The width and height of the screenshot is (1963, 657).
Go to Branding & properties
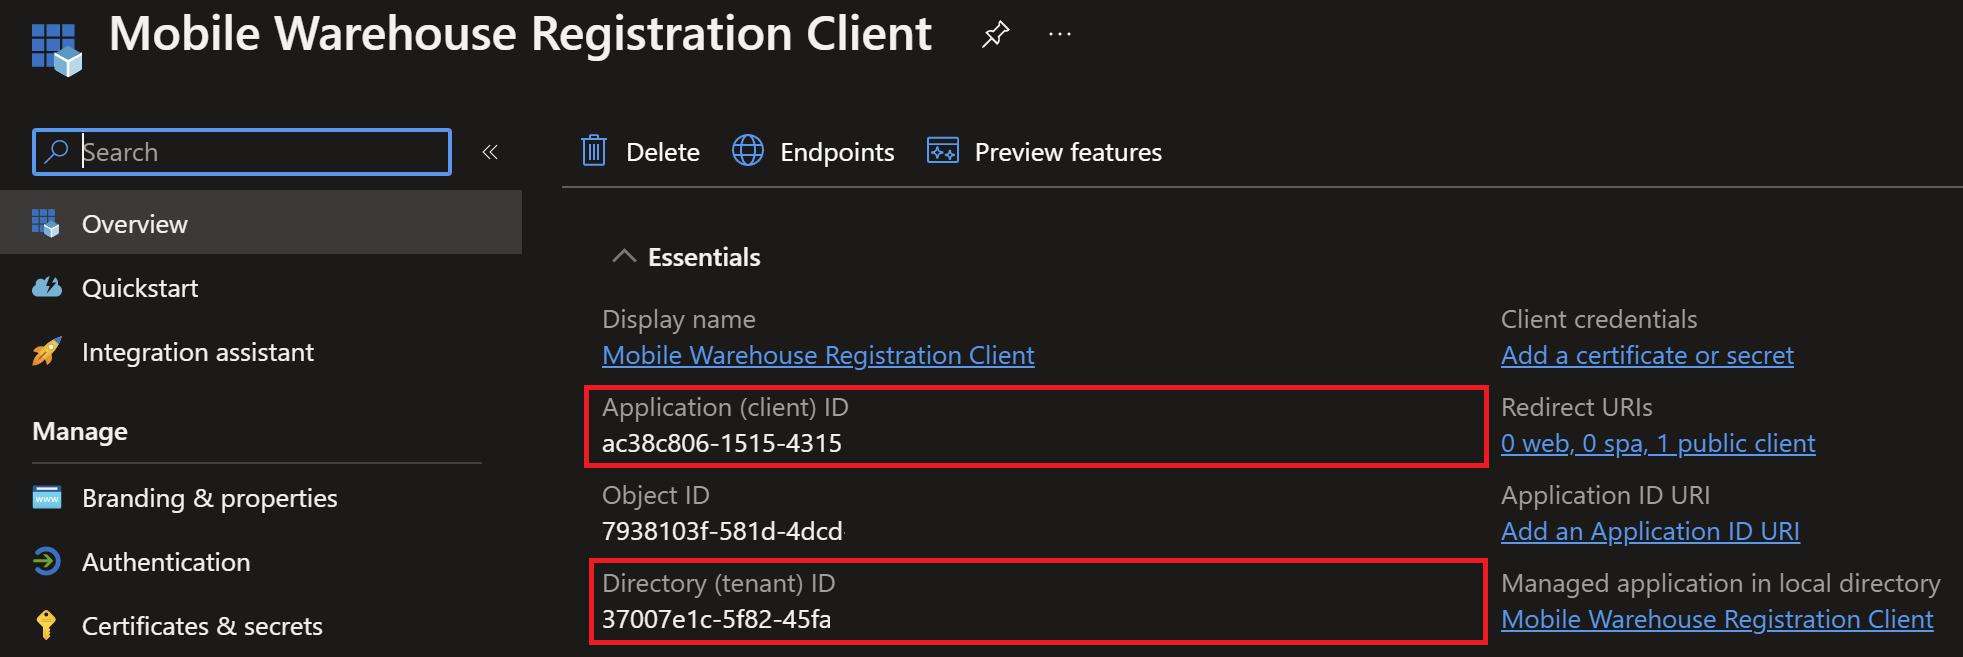coord(209,498)
